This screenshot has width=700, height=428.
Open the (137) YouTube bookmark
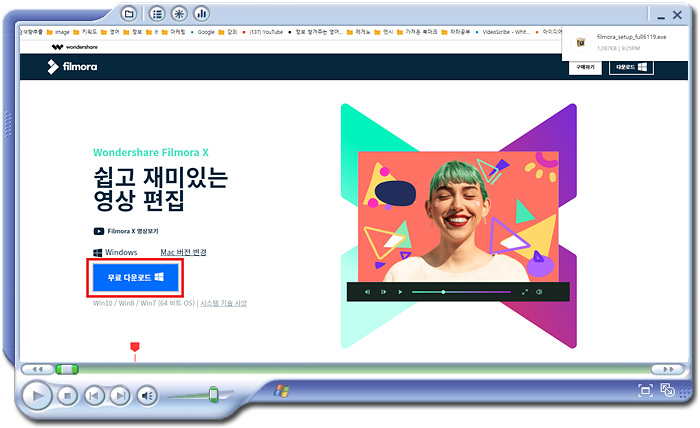point(262,32)
